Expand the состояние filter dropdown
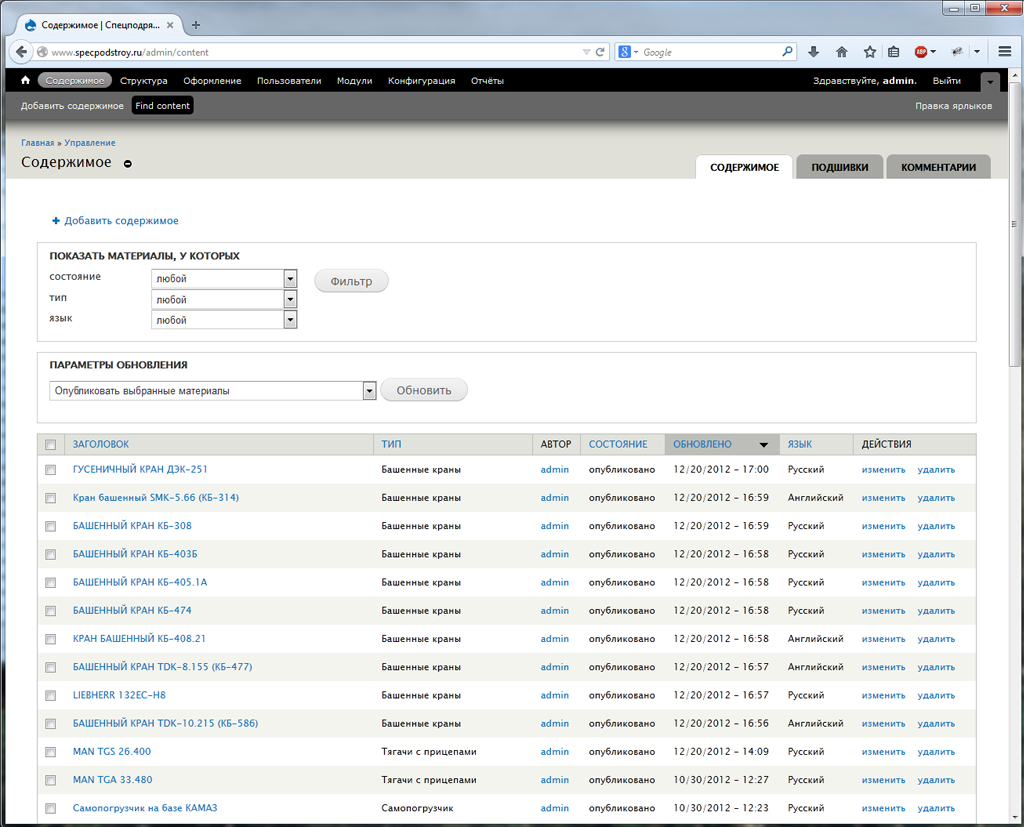 tap(290, 279)
